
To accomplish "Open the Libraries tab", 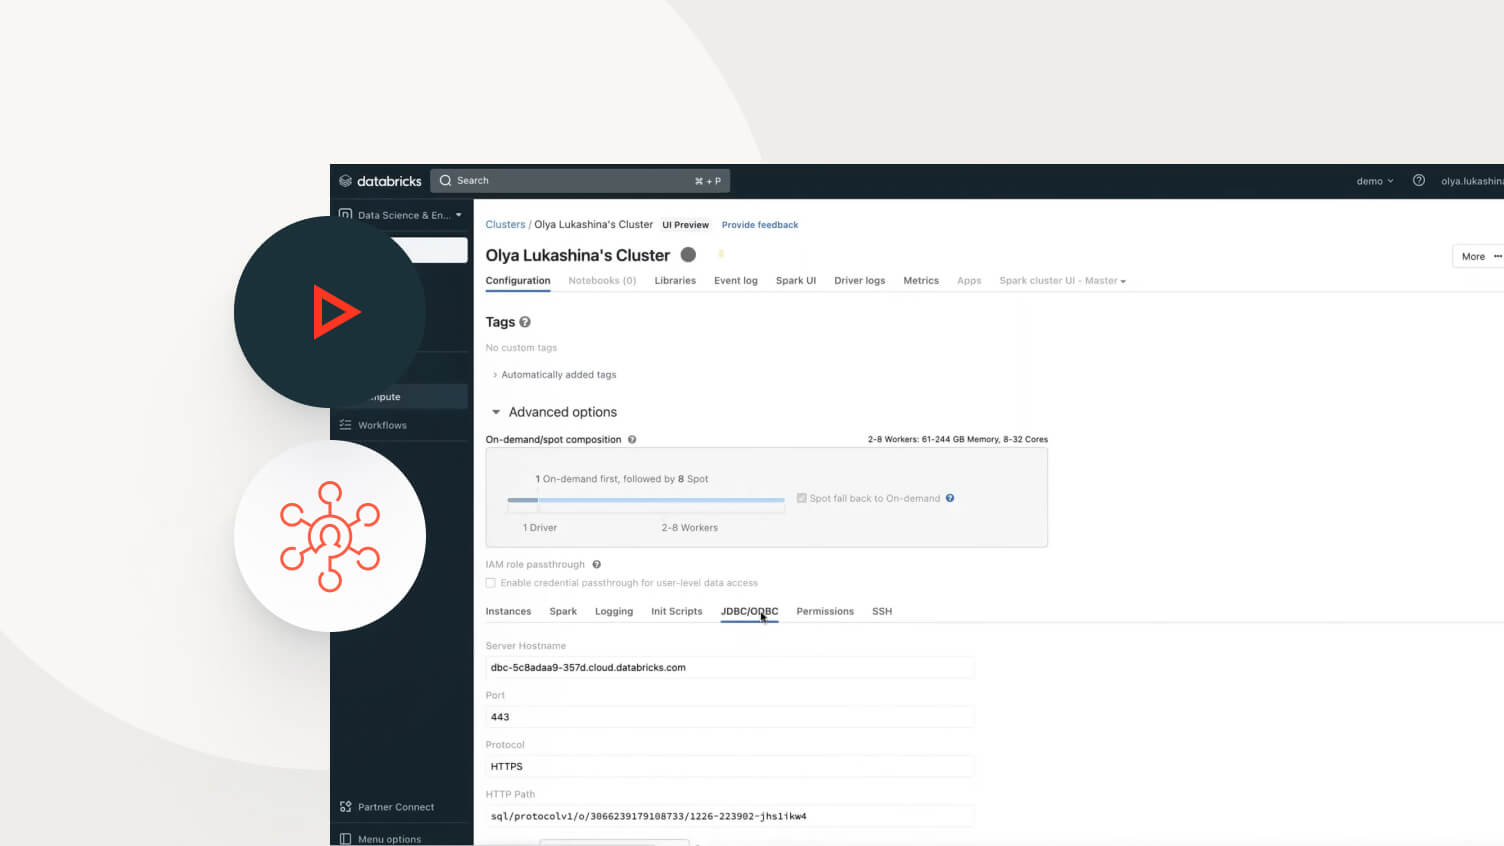I will tap(675, 281).
